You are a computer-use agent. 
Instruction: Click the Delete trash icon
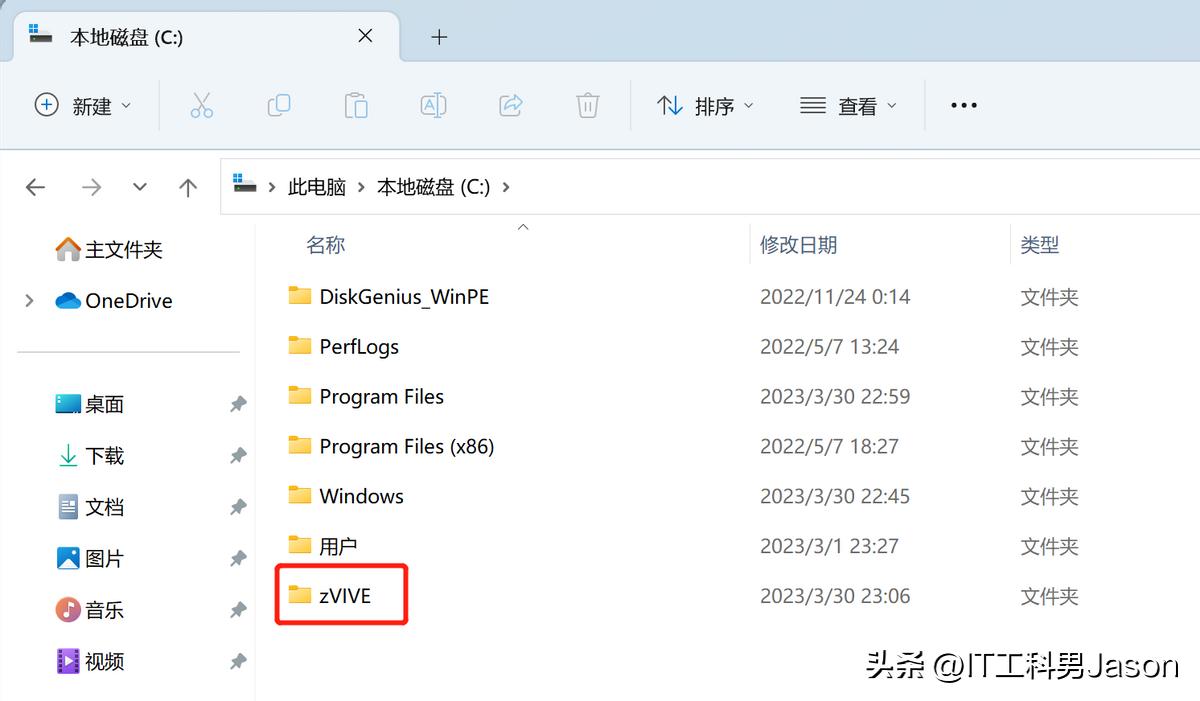click(587, 105)
